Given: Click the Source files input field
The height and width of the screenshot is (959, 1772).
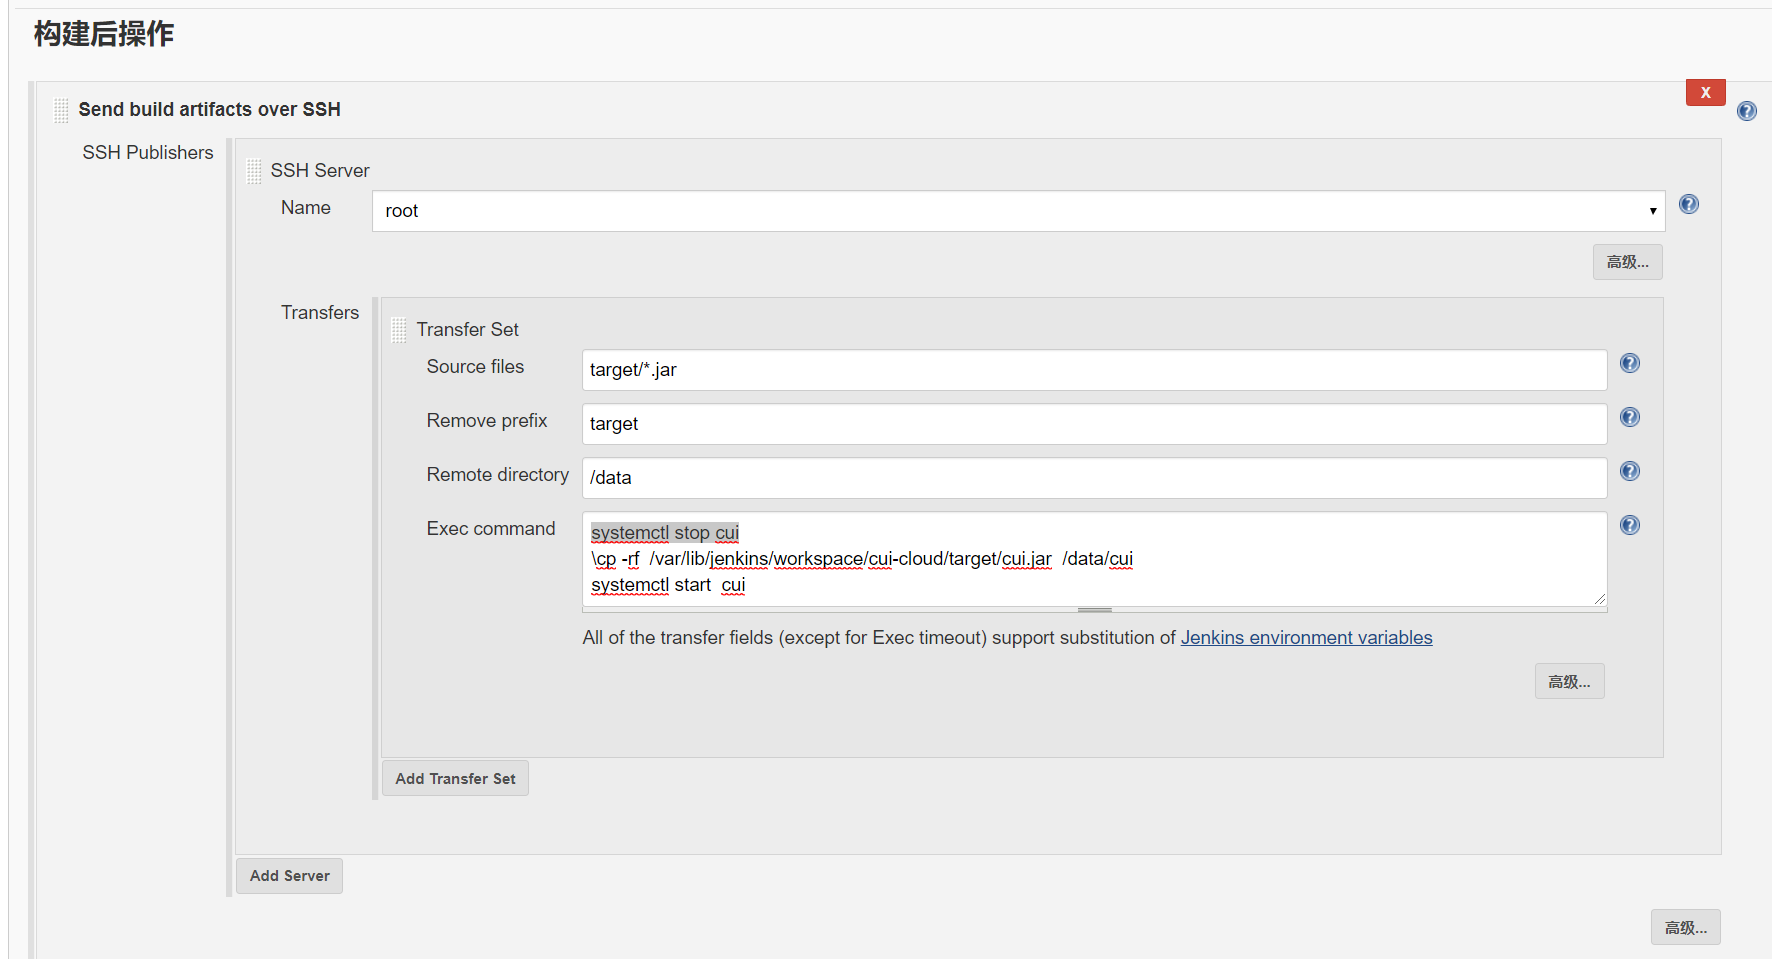Looking at the screenshot, I should [x=1094, y=370].
